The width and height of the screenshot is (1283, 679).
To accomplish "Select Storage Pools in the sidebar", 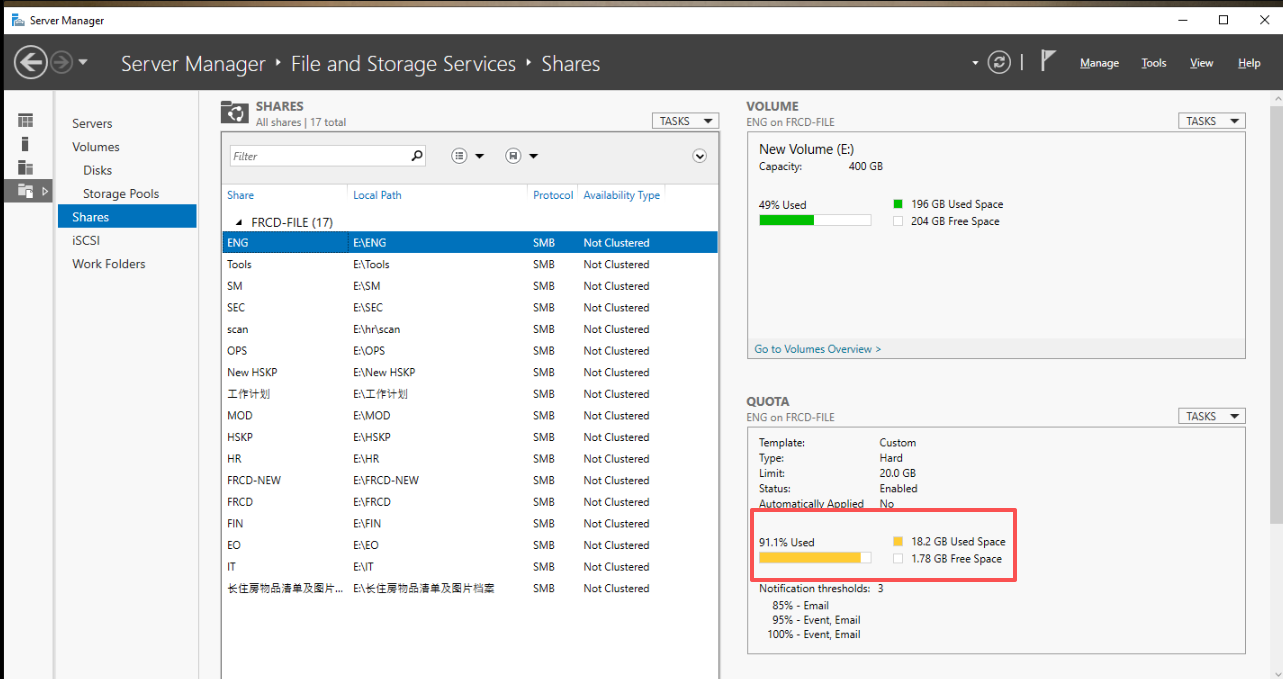I will pos(121,194).
